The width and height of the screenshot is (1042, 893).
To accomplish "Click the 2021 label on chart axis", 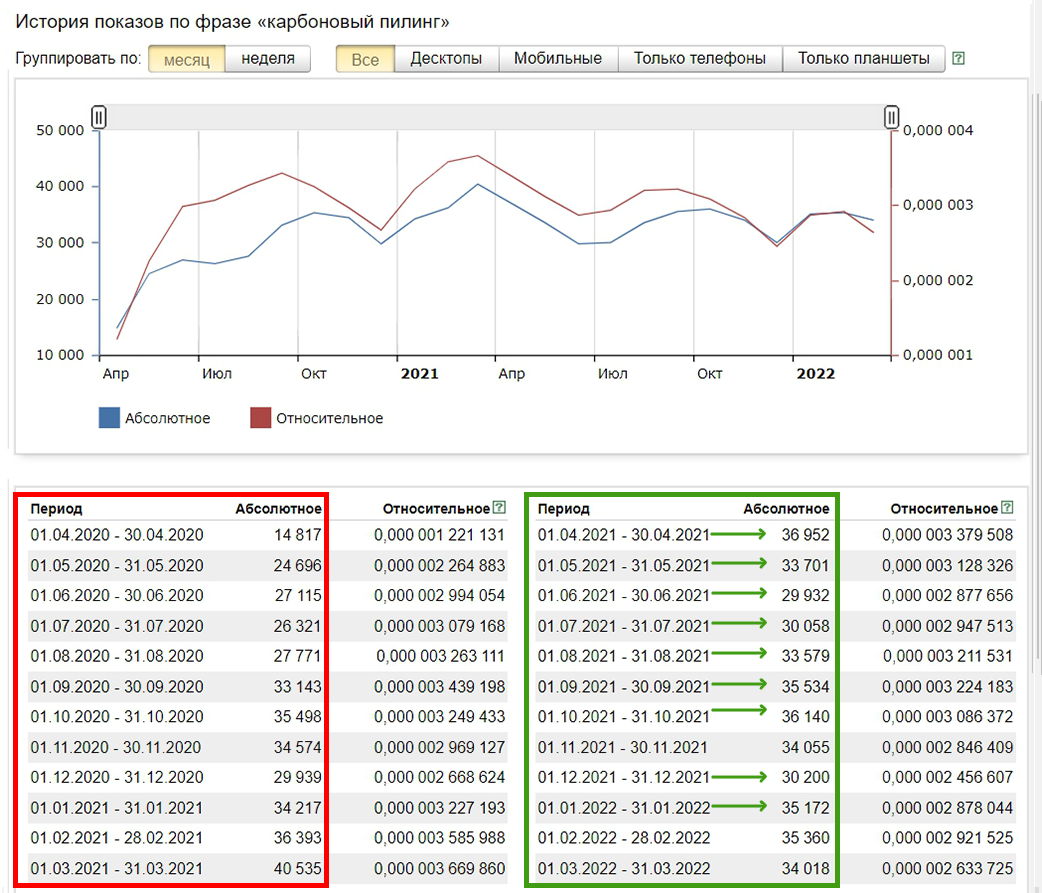I will [x=419, y=374].
